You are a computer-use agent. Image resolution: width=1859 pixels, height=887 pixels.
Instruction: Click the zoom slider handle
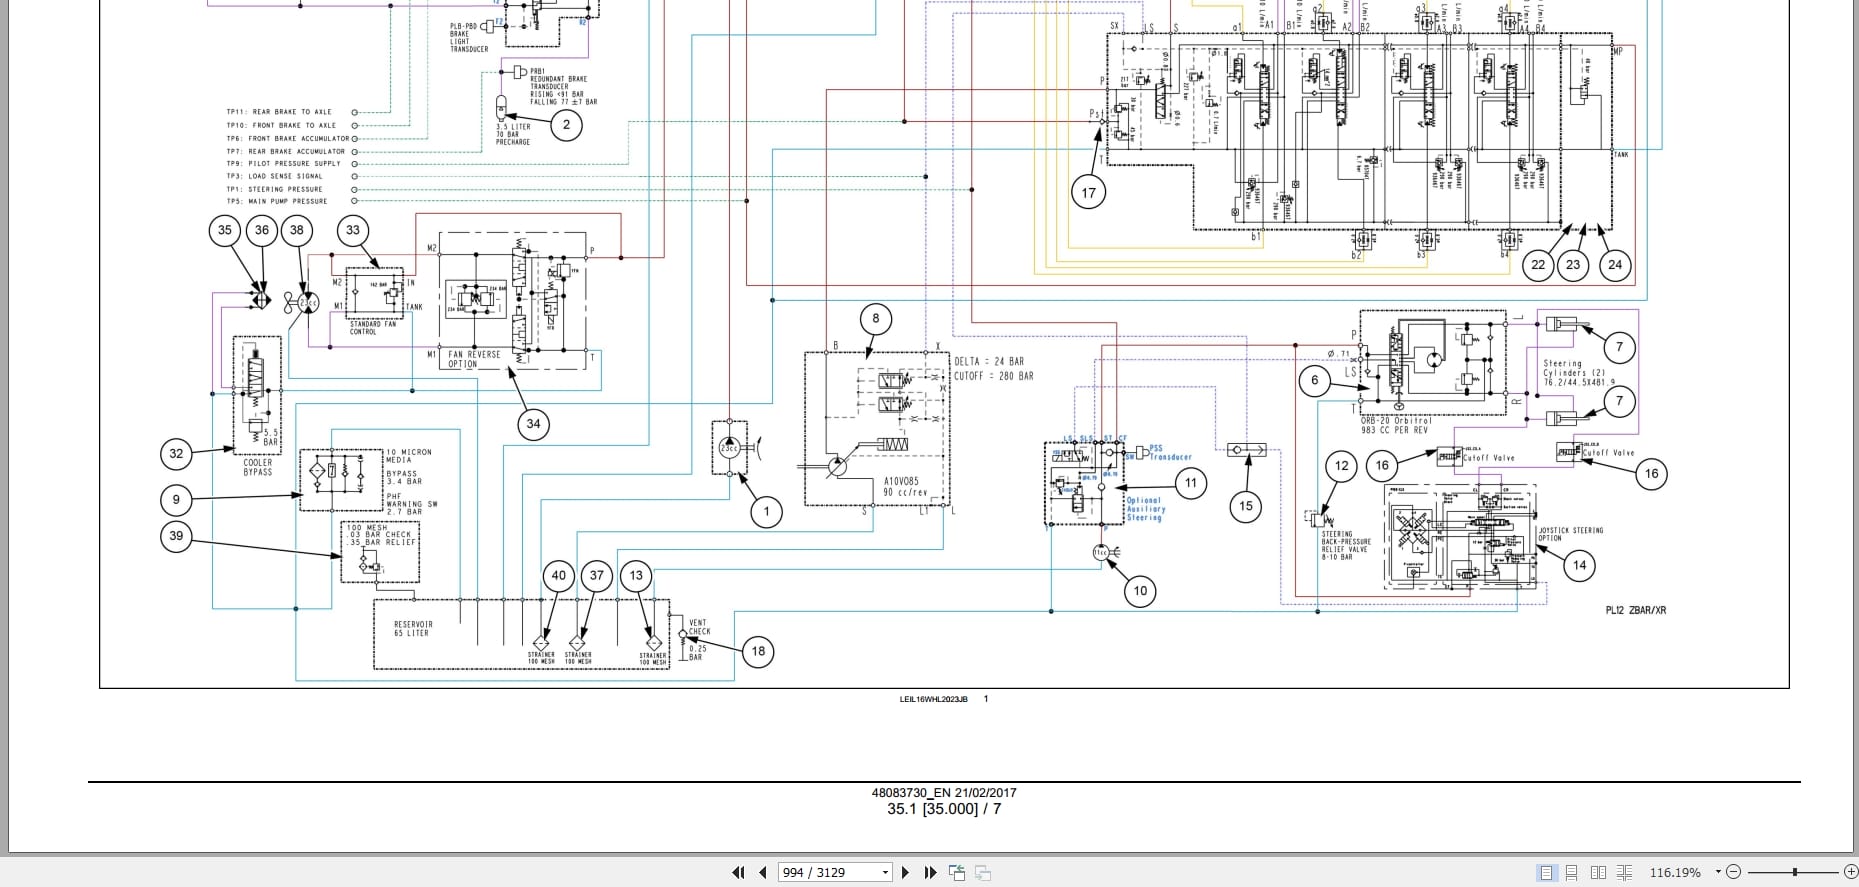[x=1796, y=872]
